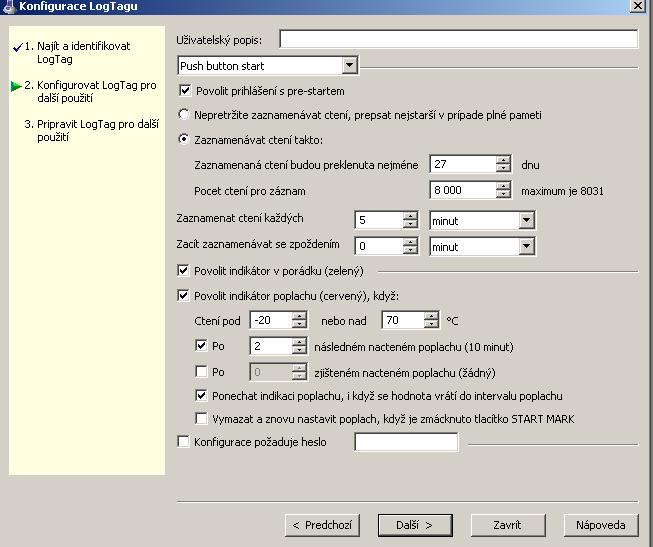
Task: Increase the Zaznamenat ctení každých interval
Action: coord(410,216)
